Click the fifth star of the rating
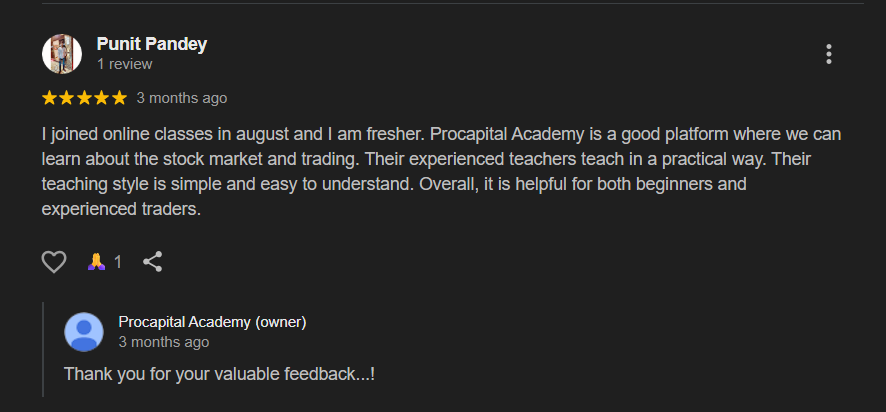886x412 pixels. [120, 98]
